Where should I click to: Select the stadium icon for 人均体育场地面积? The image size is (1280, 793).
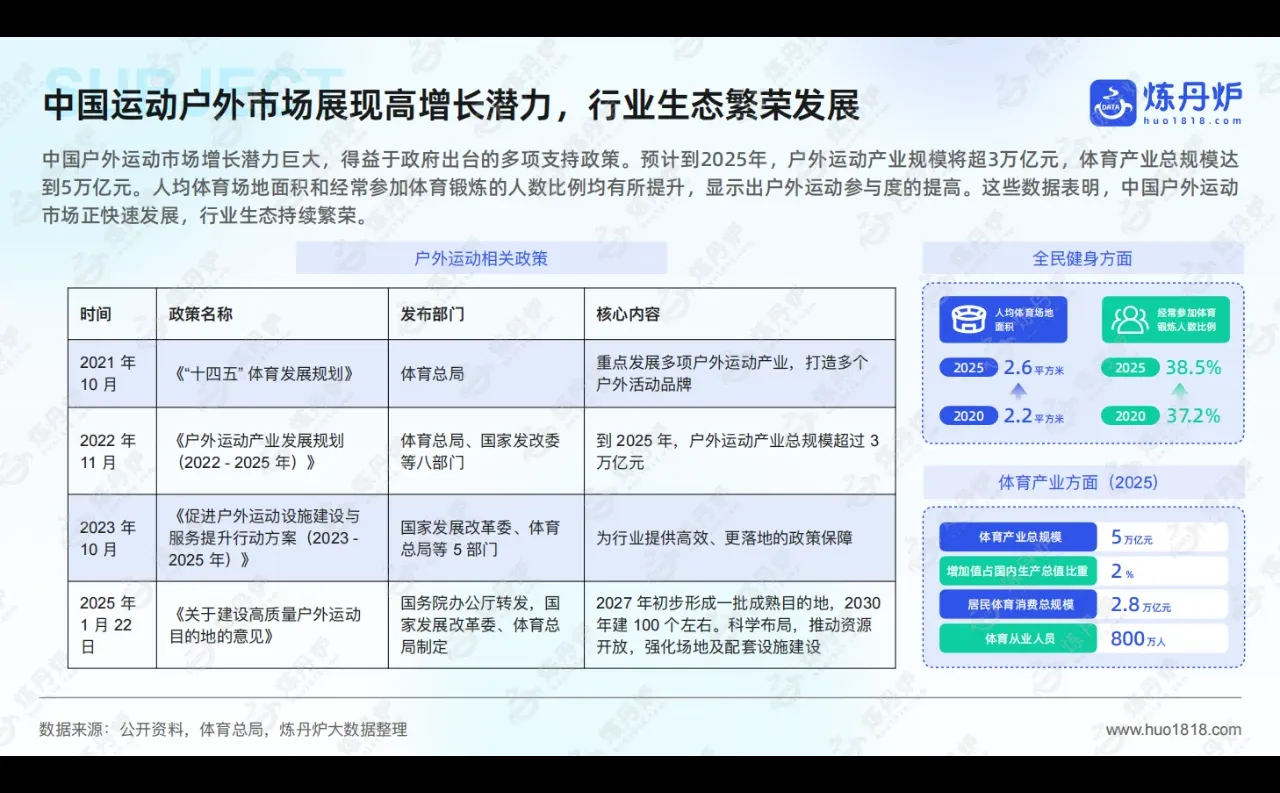click(x=968, y=320)
